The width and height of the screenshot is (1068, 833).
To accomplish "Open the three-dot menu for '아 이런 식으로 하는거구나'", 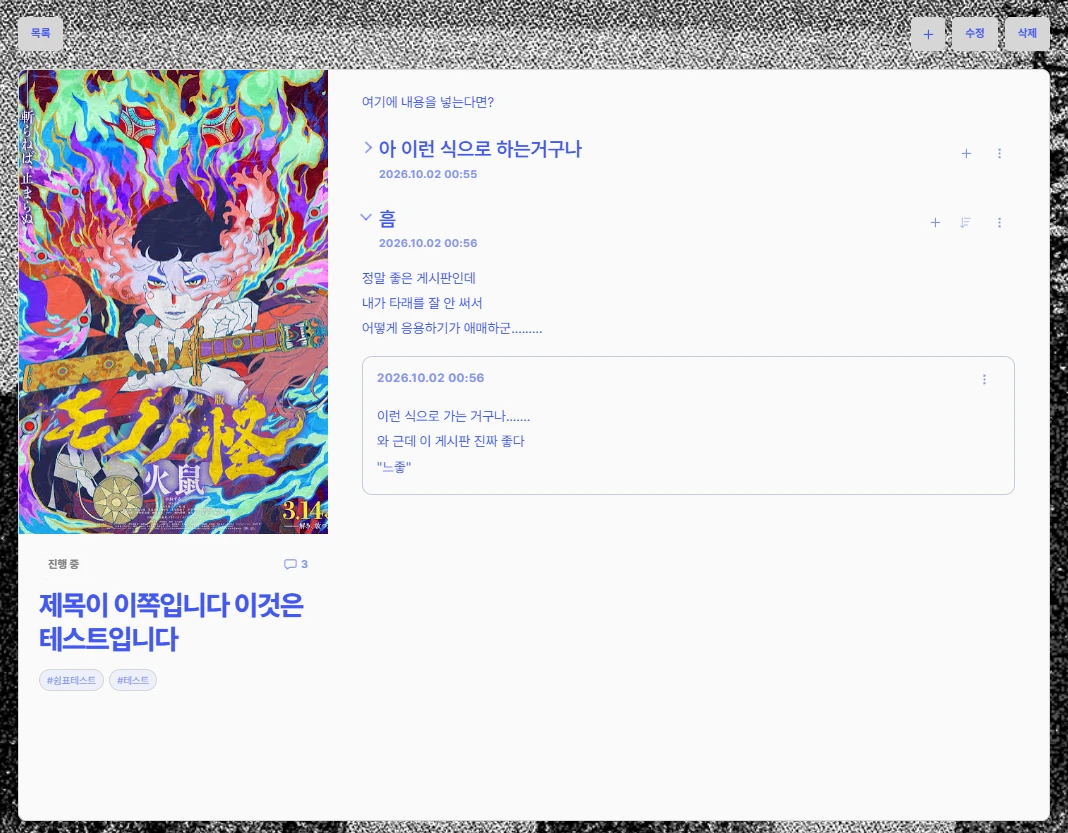I will 999,154.
